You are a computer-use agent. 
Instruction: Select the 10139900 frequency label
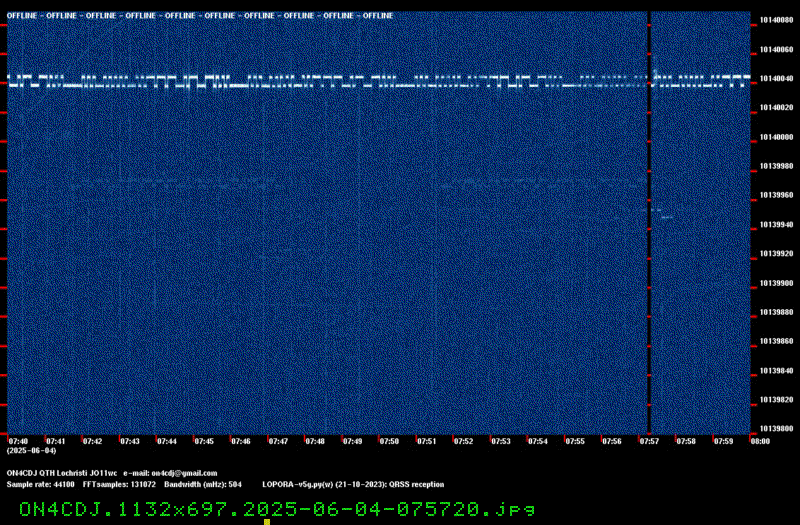click(x=777, y=283)
